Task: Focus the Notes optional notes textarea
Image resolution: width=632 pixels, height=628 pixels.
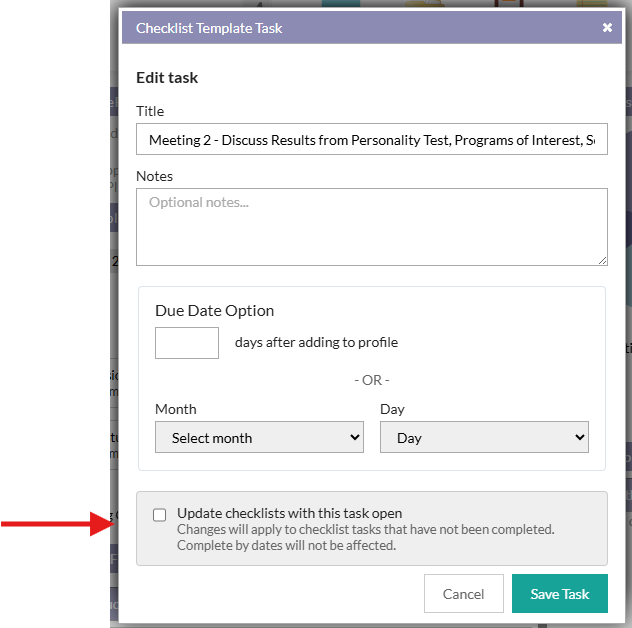Action: 371,226
